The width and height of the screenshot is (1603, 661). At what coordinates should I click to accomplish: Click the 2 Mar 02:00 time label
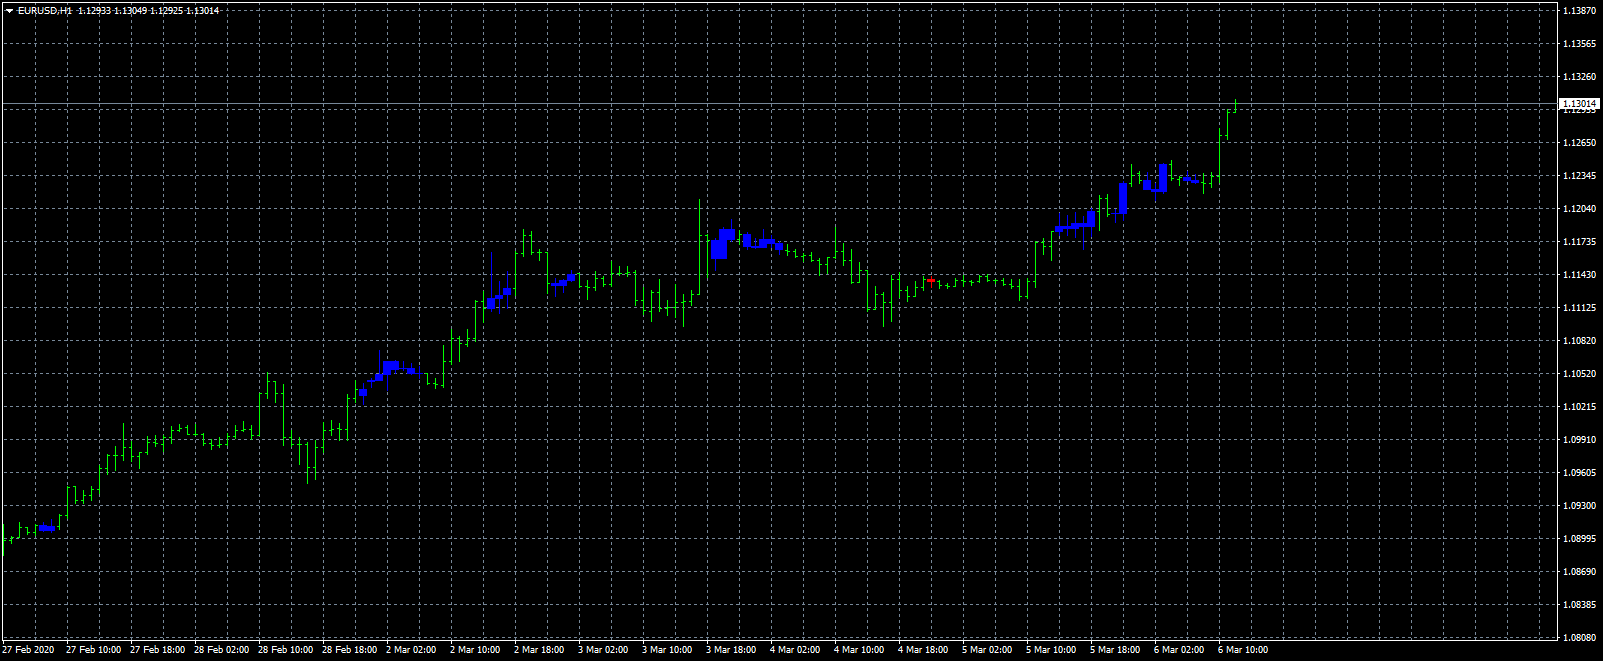point(411,650)
